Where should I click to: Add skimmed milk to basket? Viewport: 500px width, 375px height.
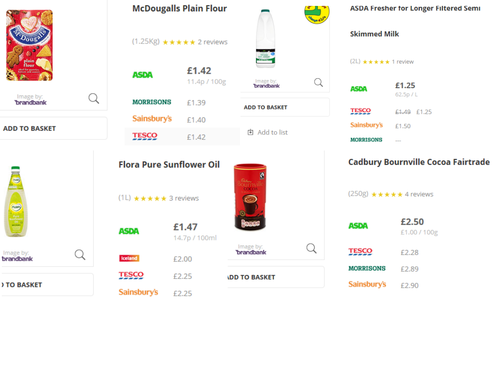(x=285, y=107)
